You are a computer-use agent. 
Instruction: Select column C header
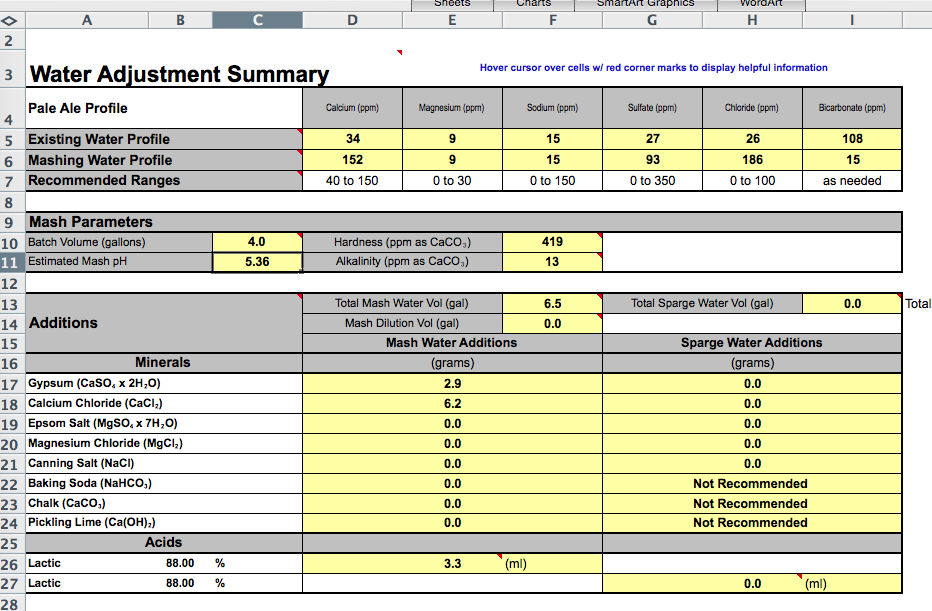coord(257,21)
